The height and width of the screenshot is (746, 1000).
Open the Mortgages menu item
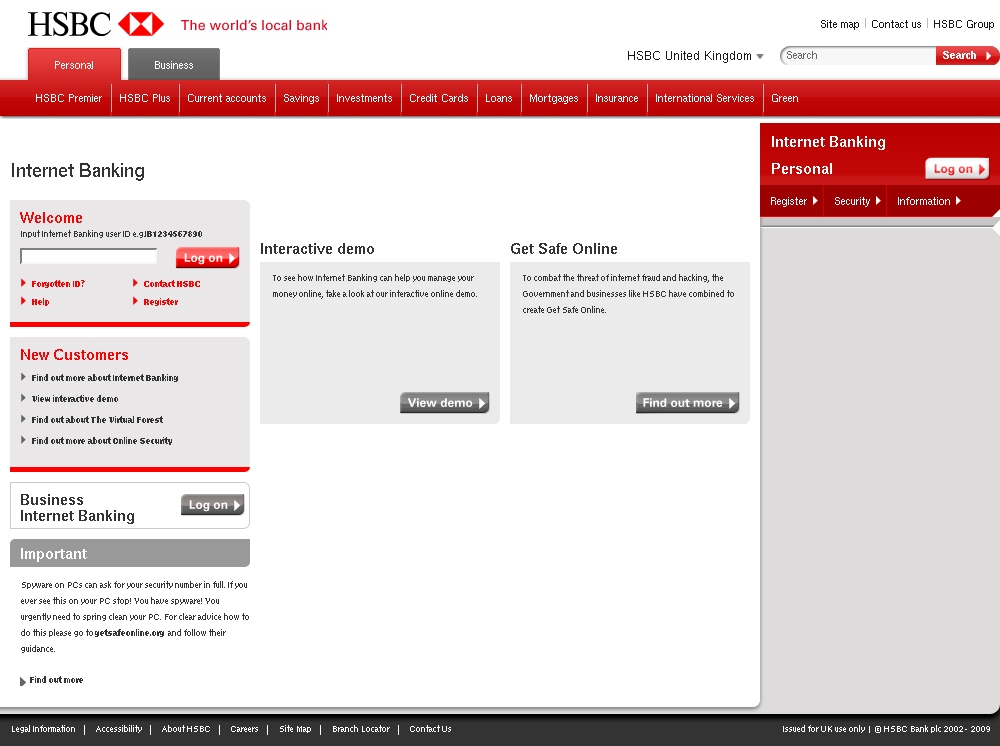tap(554, 98)
